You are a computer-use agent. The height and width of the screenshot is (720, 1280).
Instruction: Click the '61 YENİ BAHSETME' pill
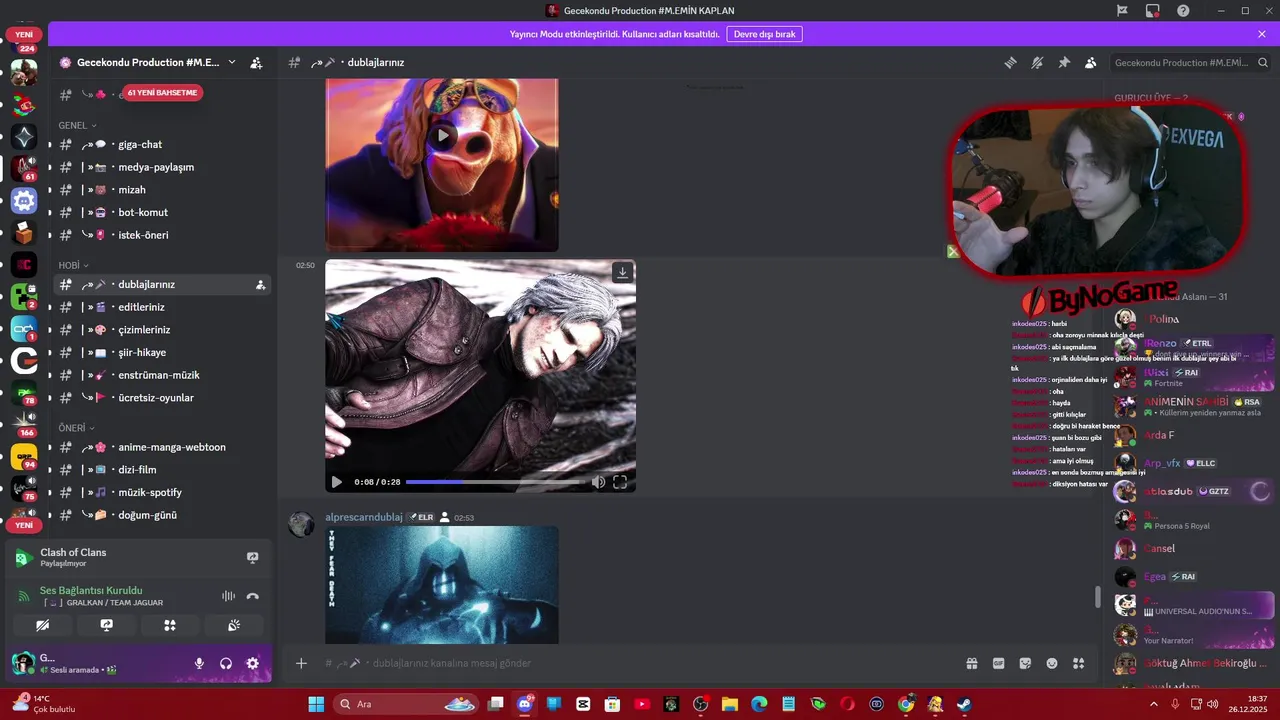[x=163, y=93]
